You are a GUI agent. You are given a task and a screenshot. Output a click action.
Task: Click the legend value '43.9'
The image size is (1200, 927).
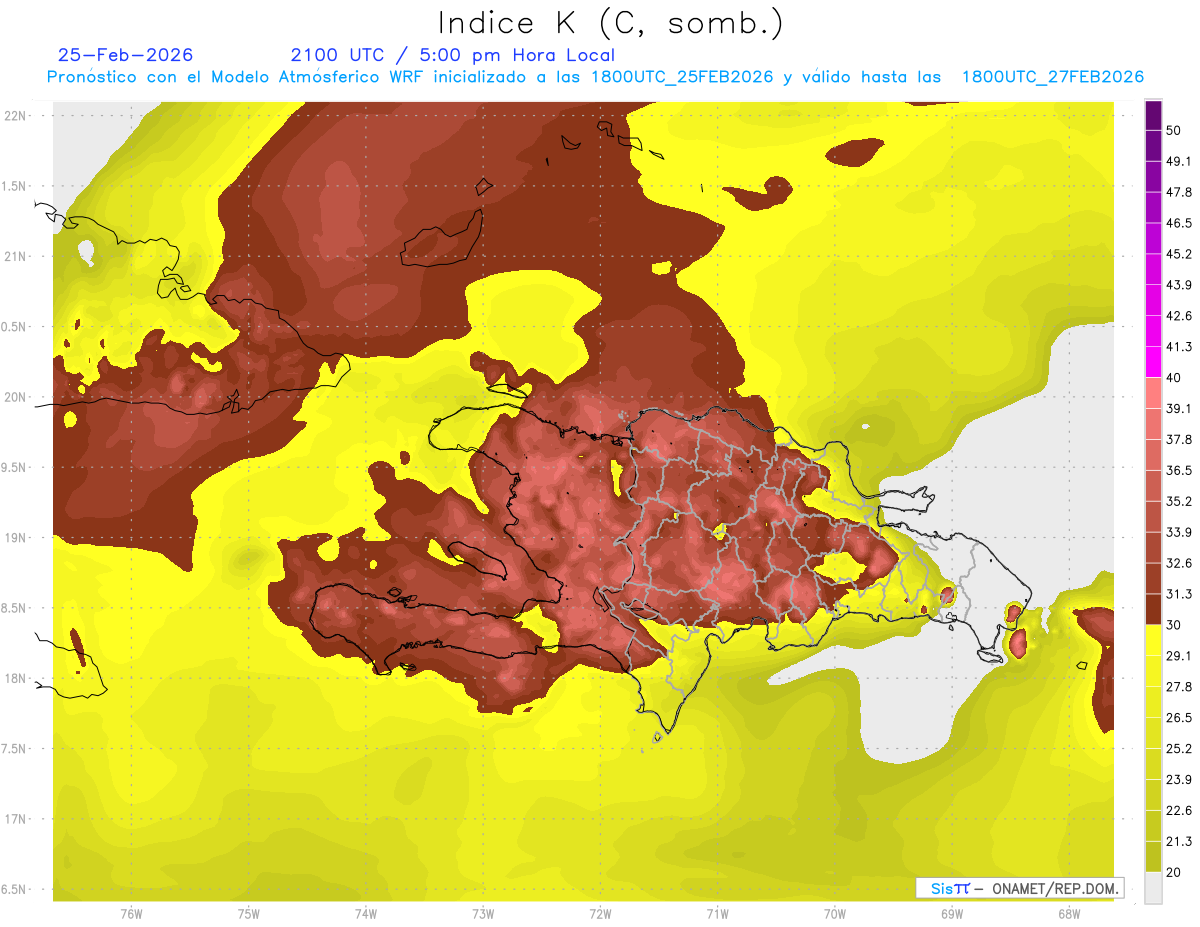pos(1179,285)
